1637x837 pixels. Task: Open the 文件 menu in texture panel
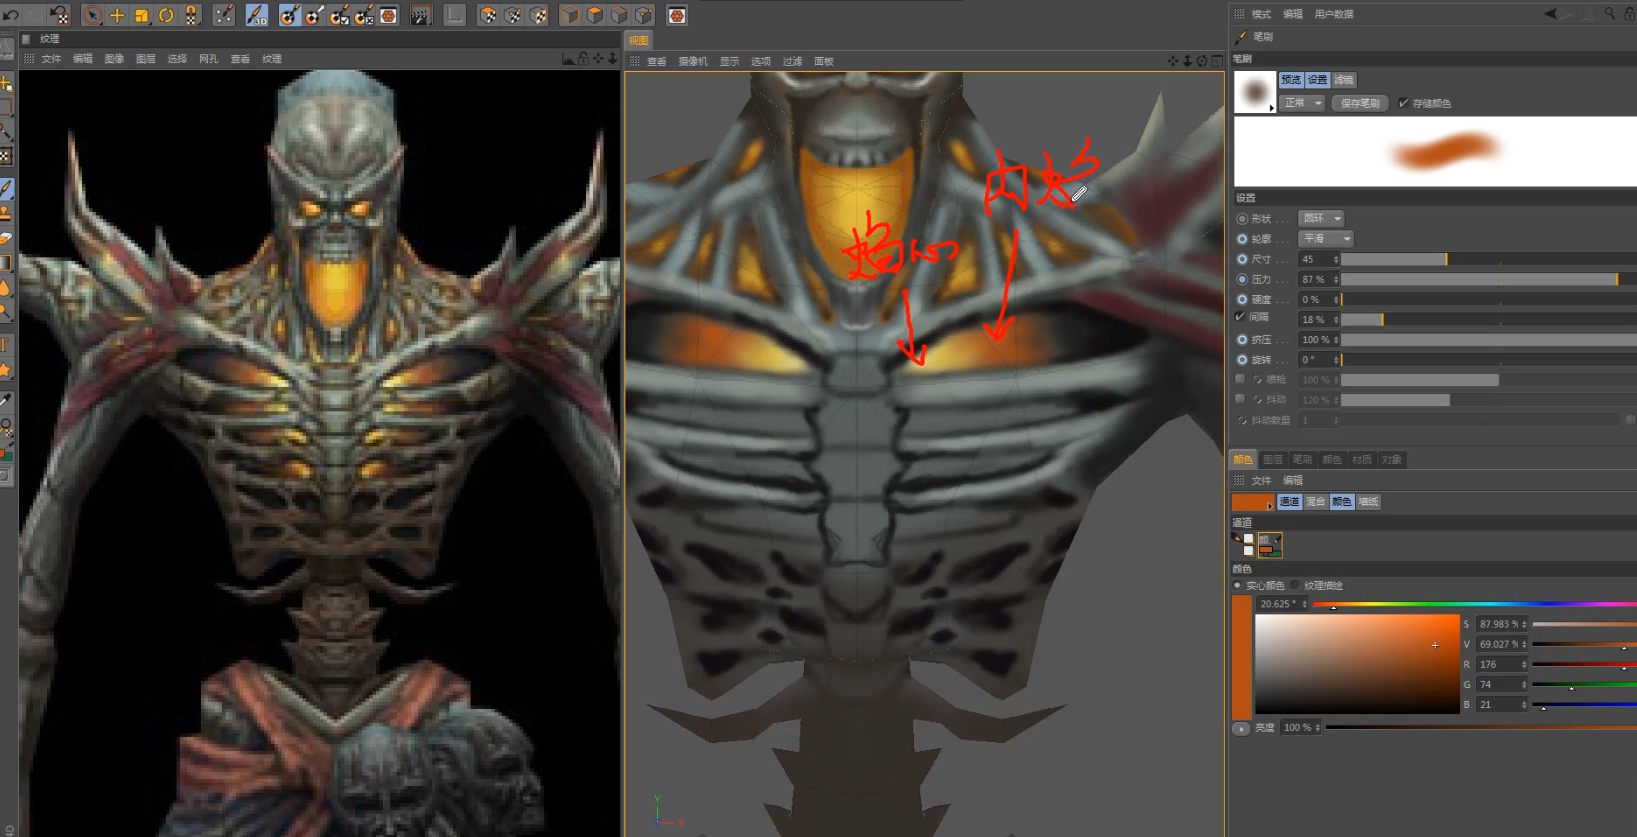point(51,59)
